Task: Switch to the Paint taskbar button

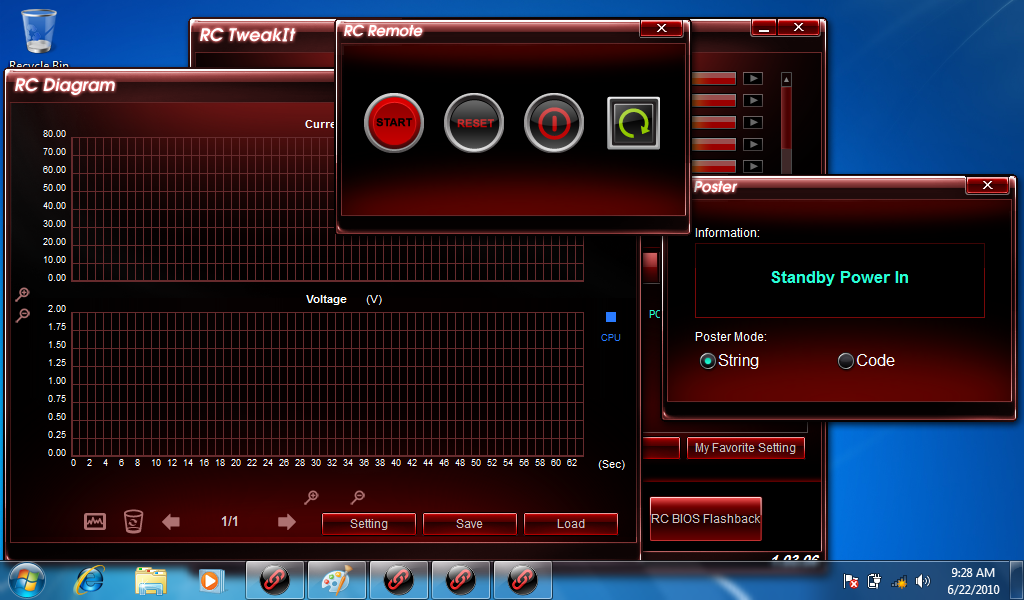Action: [337, 580]
